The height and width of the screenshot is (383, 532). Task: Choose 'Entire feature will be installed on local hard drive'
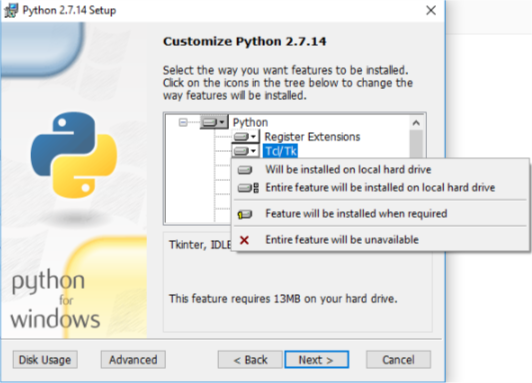tap(380, 187)
